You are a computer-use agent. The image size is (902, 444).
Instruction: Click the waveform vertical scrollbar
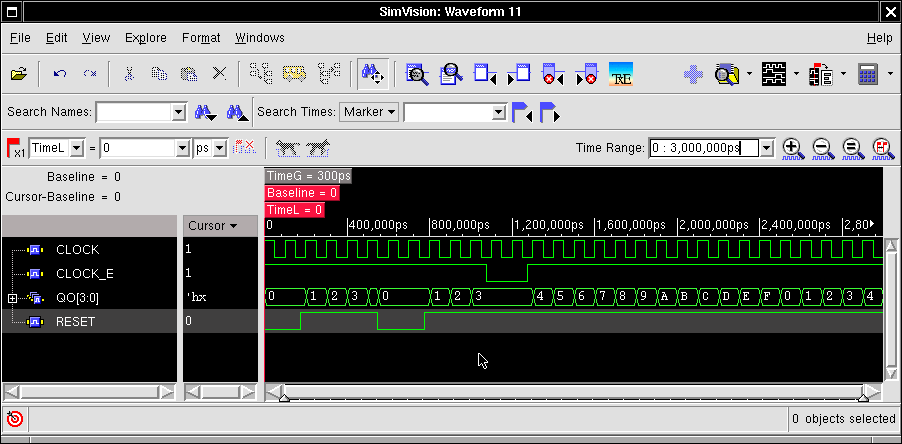(x=891, y=310)
